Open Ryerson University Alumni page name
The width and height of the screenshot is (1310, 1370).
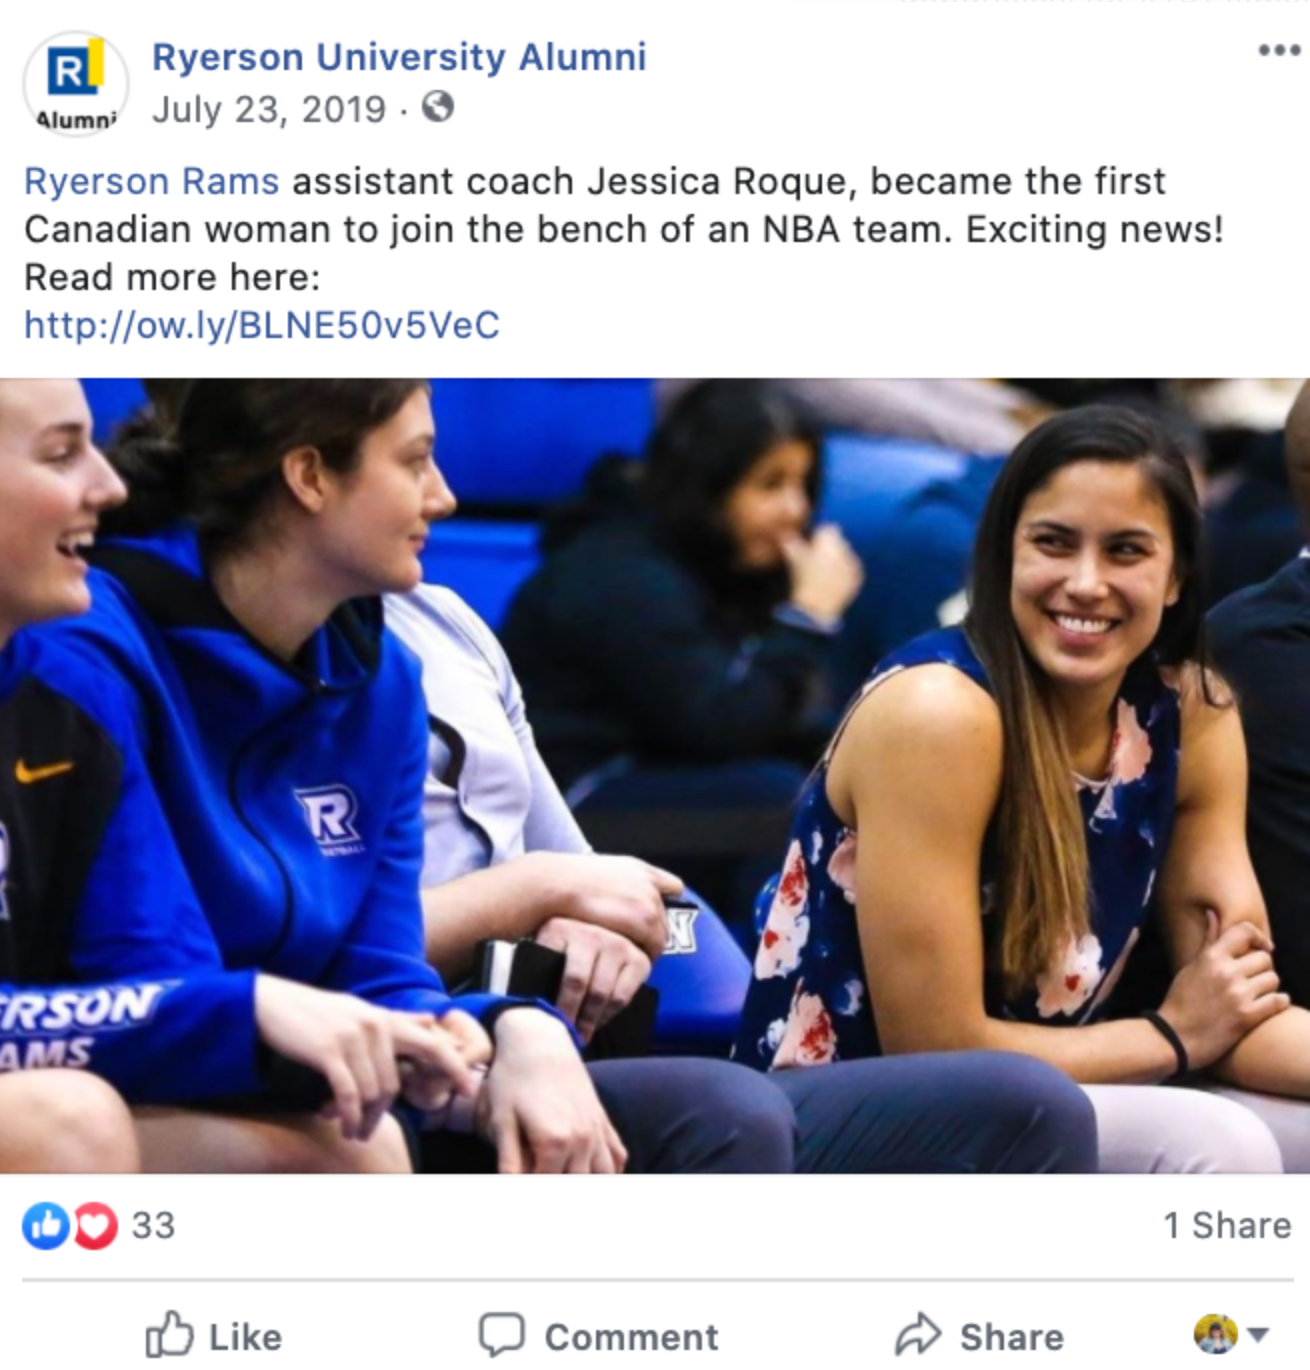coord(399,57)
